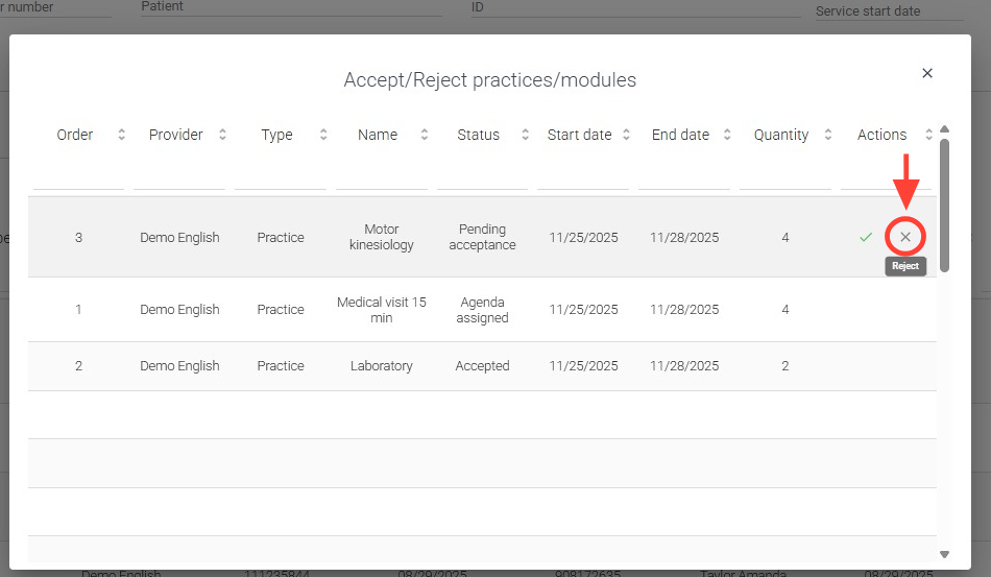Image resolution: width=991 pixels, height=577 pixels.
Task: Sort by End date column arrows
Action: click(727, 135)
